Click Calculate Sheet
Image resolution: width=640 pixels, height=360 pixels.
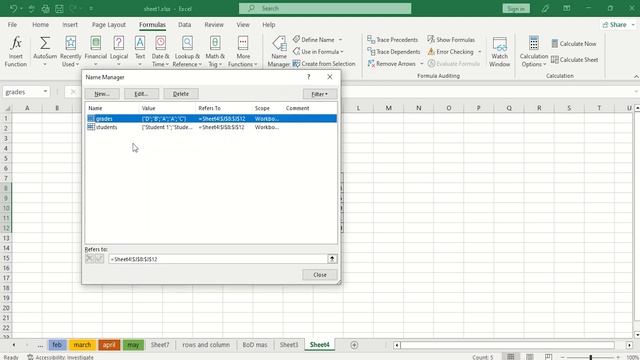click(575, 60)
